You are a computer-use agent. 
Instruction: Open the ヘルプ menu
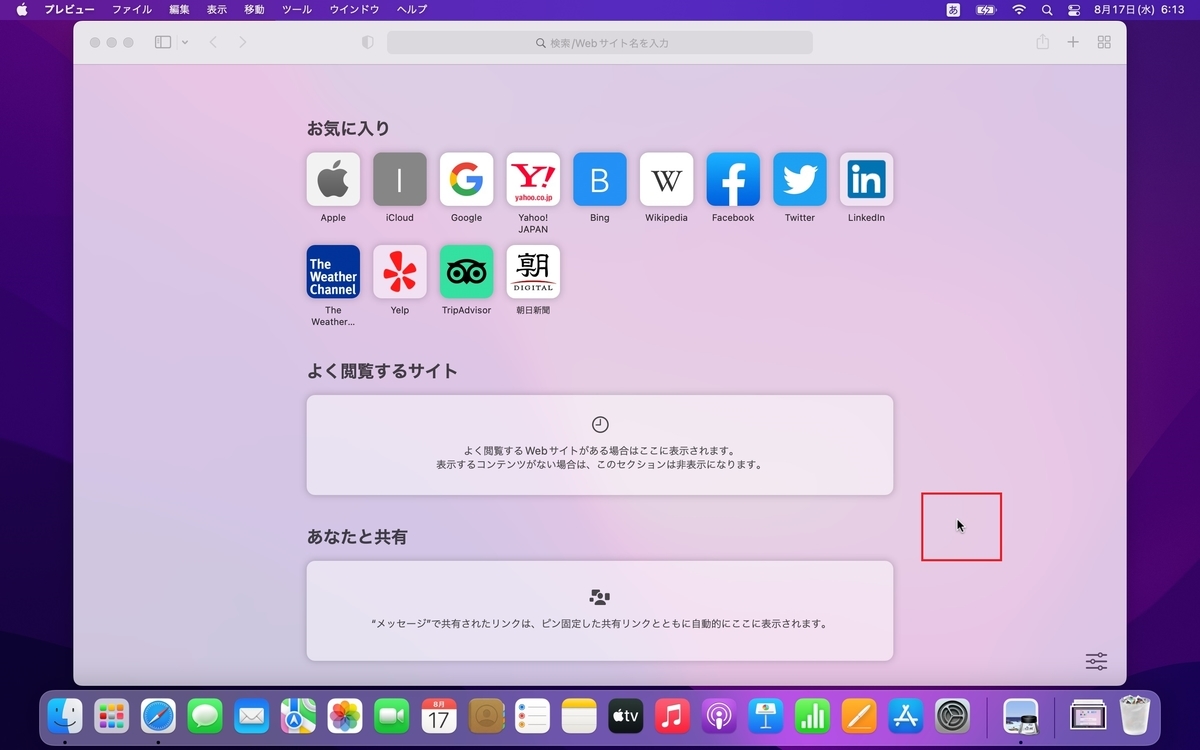point(412,9)
